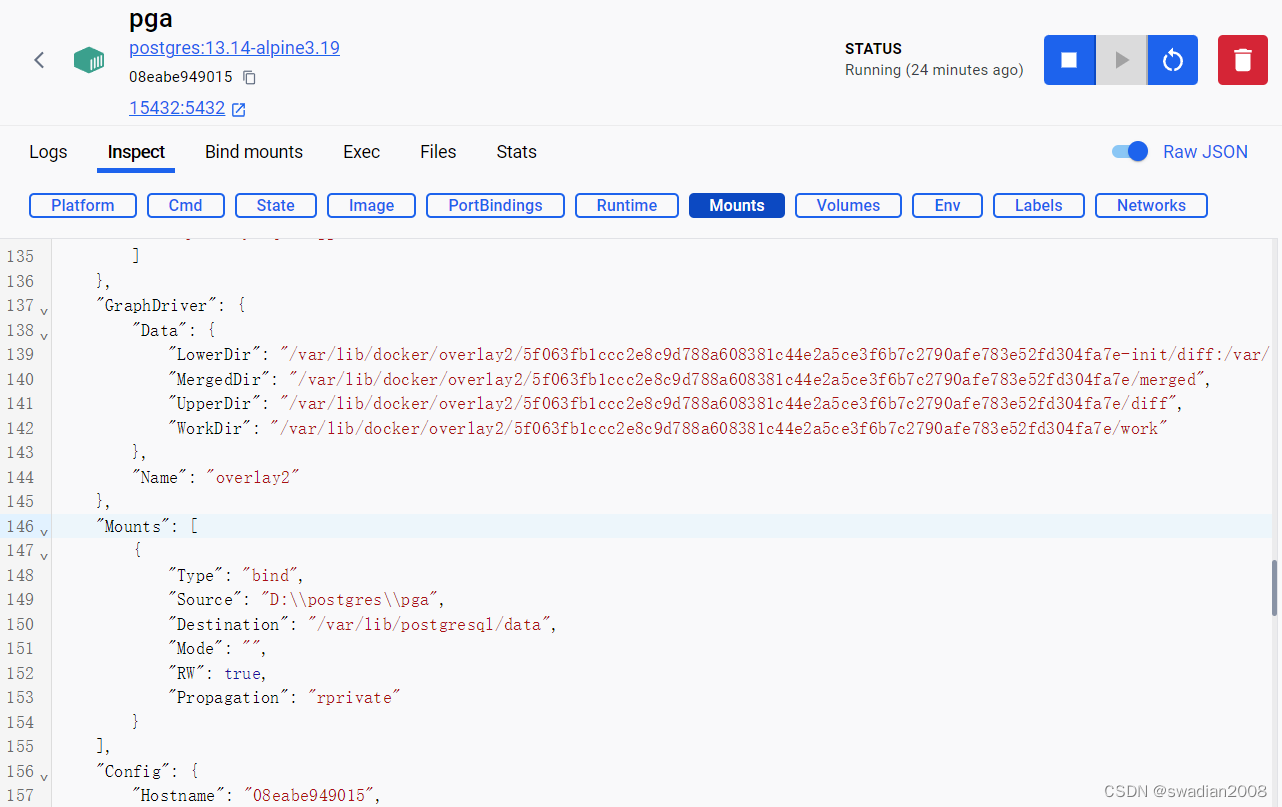Screen dimensions: 1282x807
Task: Collapse the Mounts array node
Action: (44, 528)
